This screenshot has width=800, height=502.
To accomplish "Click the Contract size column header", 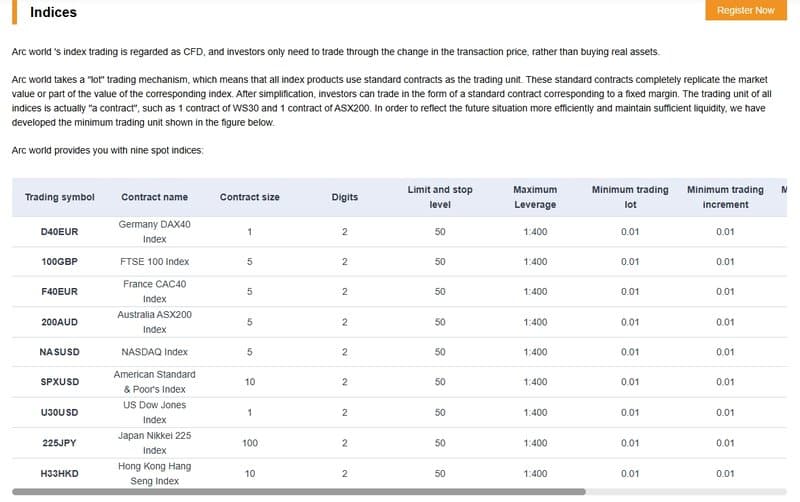I will pyautogui.click(x=249, y=197).
